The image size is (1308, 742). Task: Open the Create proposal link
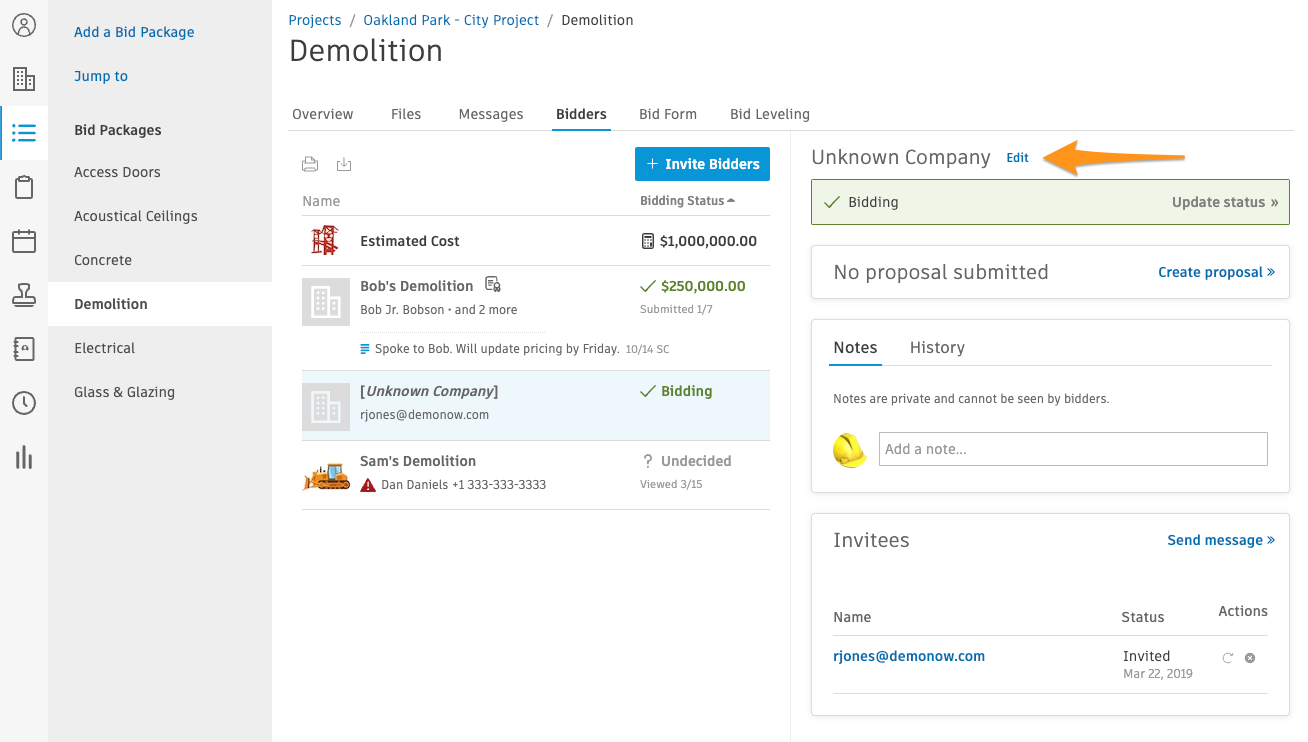click(1216, 272)
